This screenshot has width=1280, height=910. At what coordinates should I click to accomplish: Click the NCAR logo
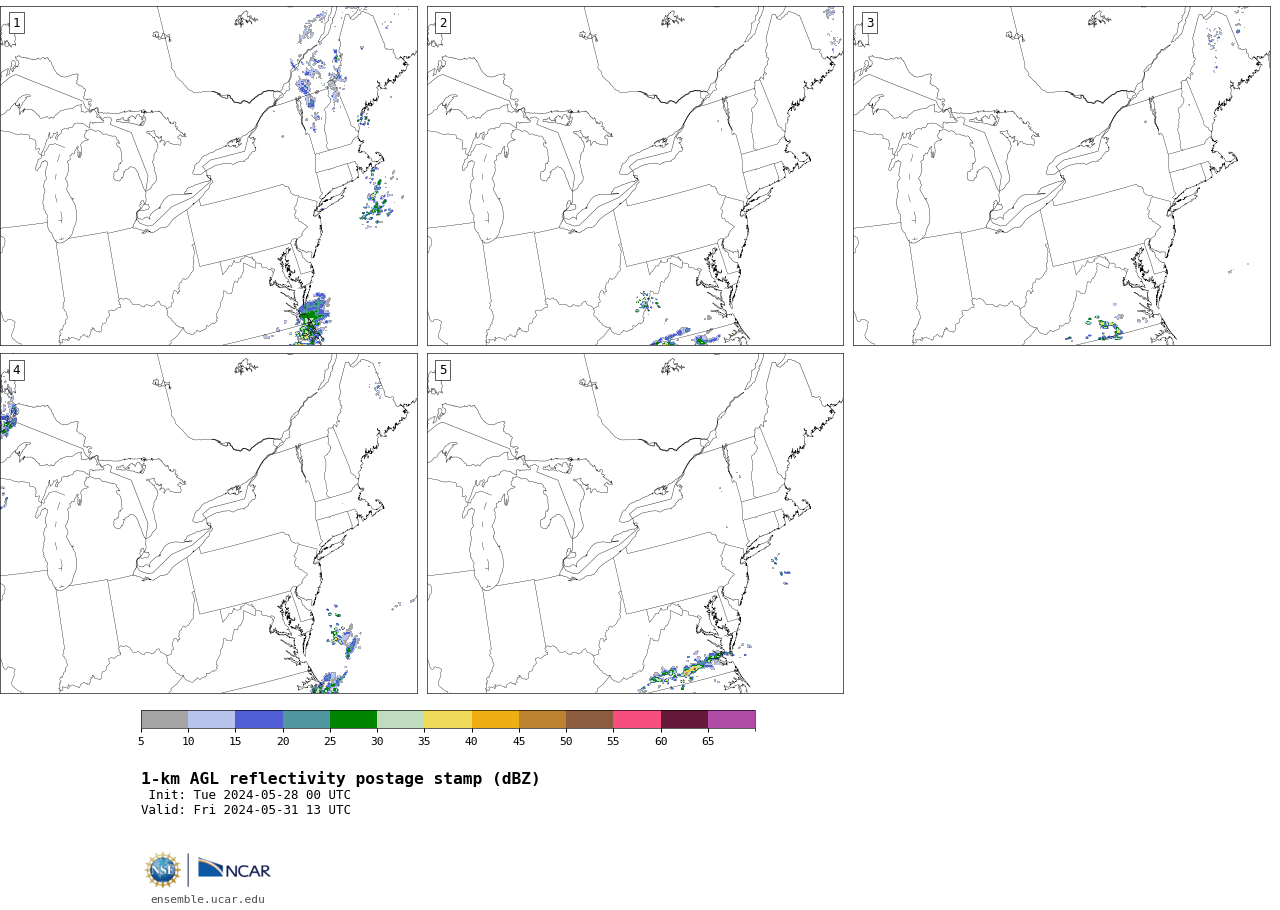coord(234,869)
